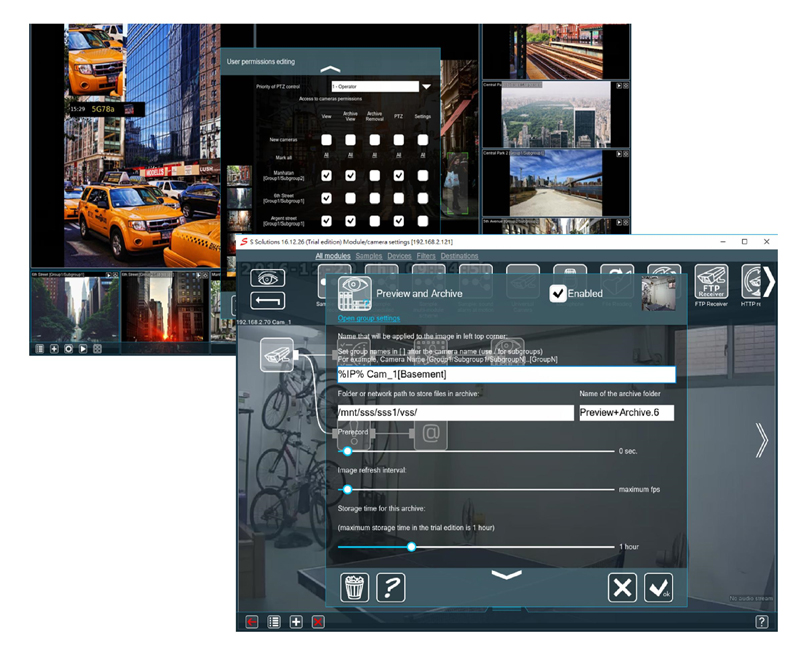
Task: Click grid layout icon in camera viewer toolbar
Action: (97, 349)
